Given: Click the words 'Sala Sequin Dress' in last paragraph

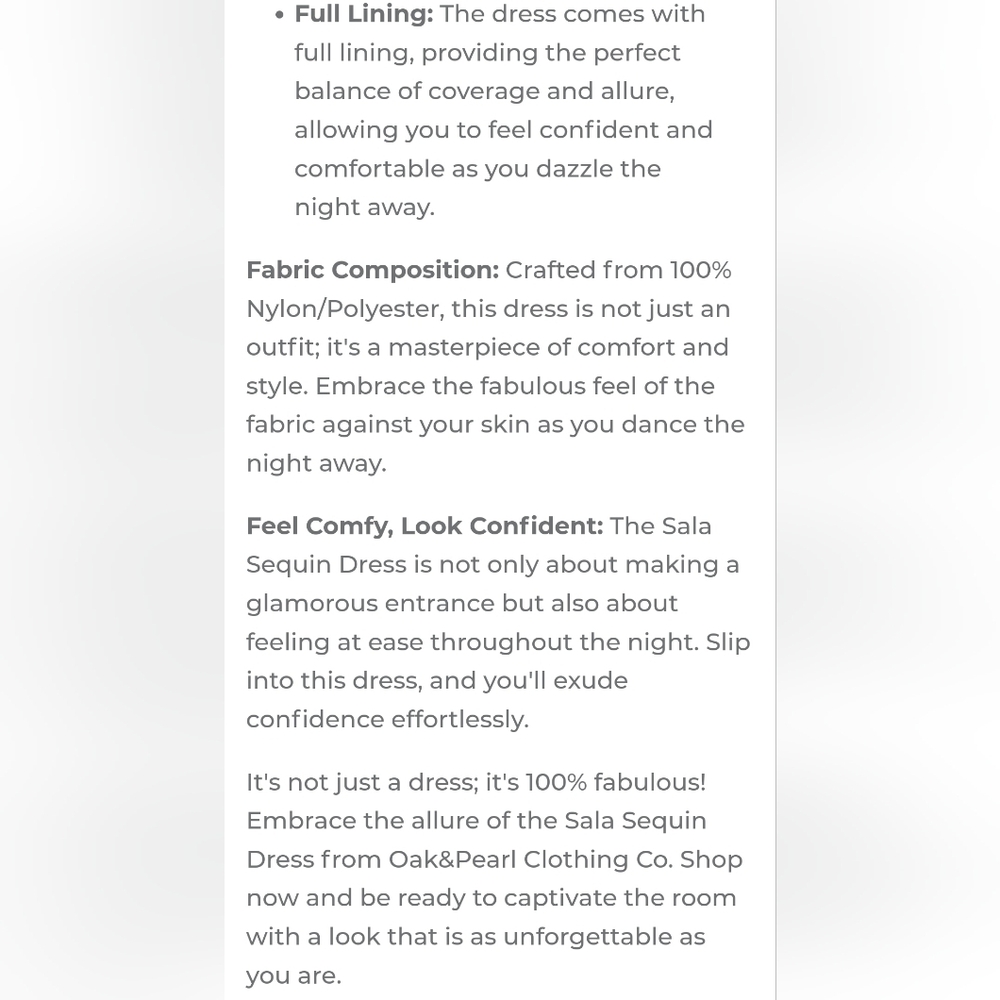Looking at the screenshot, I should [476, 840].
